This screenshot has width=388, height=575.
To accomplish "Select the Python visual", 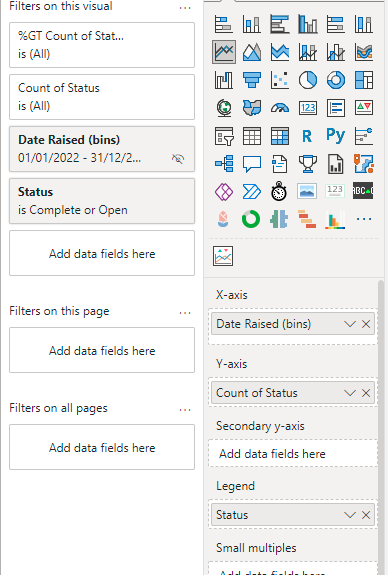I will pos(336,135).
